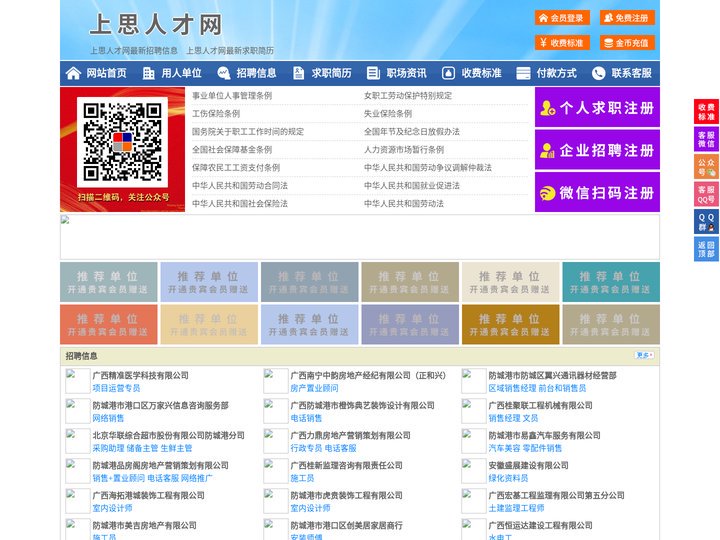Click the red 收费标准 side floating button
The image size is (720, 540).
[706, 112]
